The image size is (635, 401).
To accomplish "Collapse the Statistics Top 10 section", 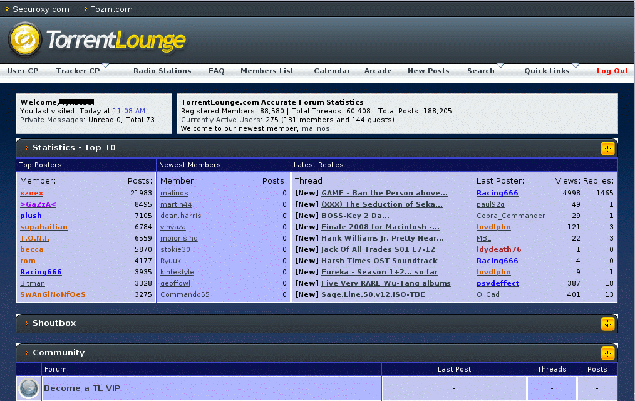I will coord(607,148).
